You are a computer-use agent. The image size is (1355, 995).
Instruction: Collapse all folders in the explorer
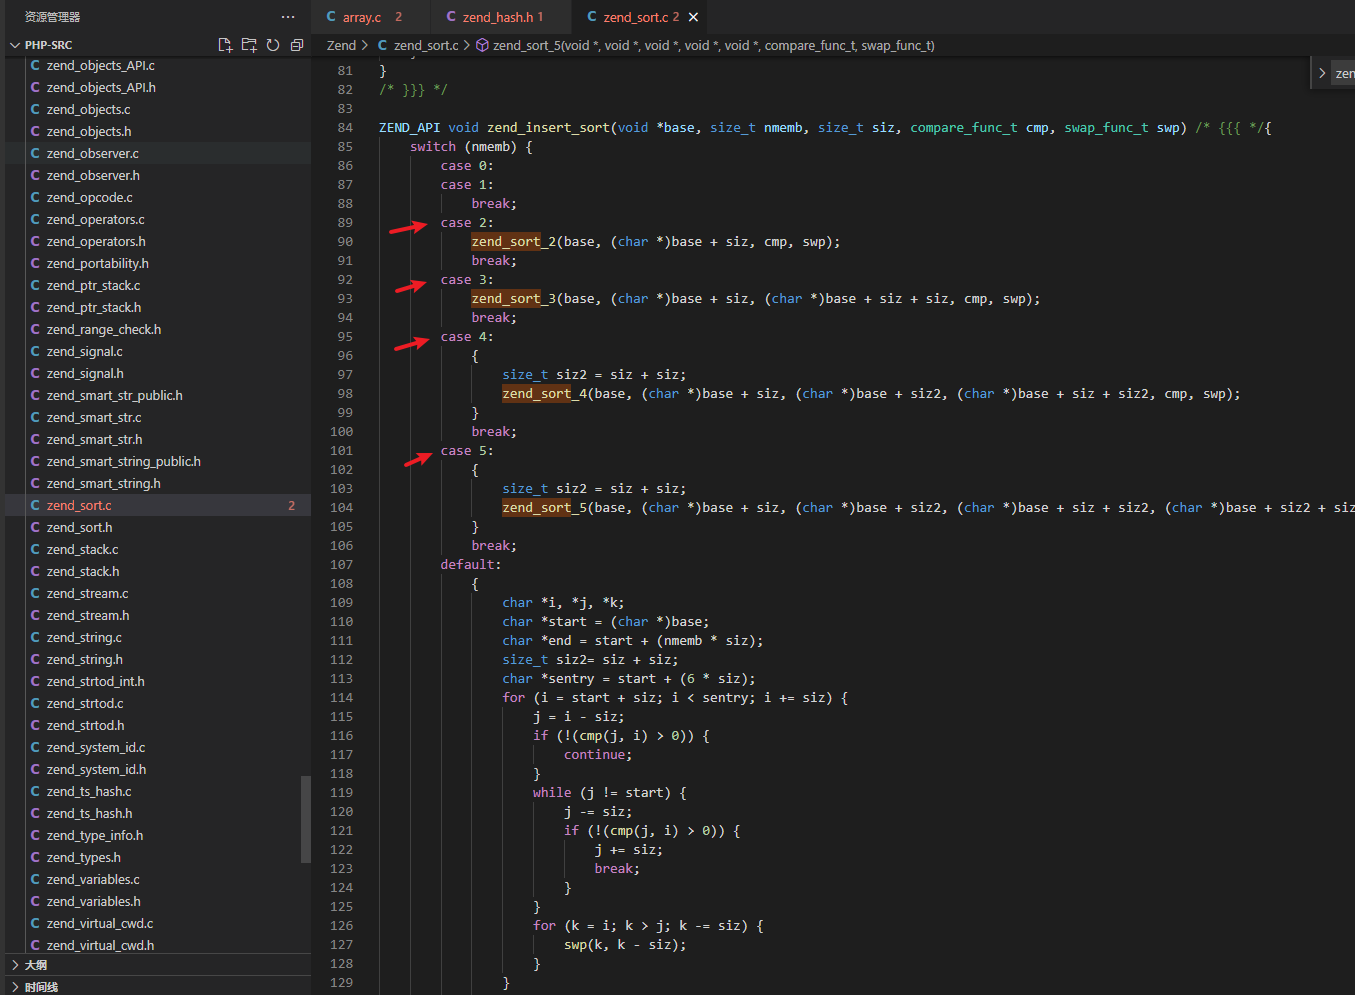[x=297, y=45]
